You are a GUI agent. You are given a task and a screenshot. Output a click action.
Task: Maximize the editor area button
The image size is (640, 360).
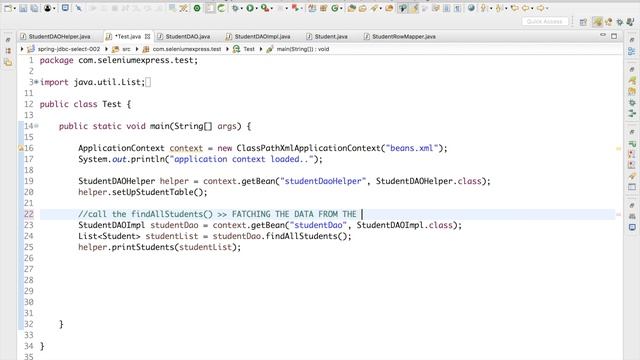(614, 36)
